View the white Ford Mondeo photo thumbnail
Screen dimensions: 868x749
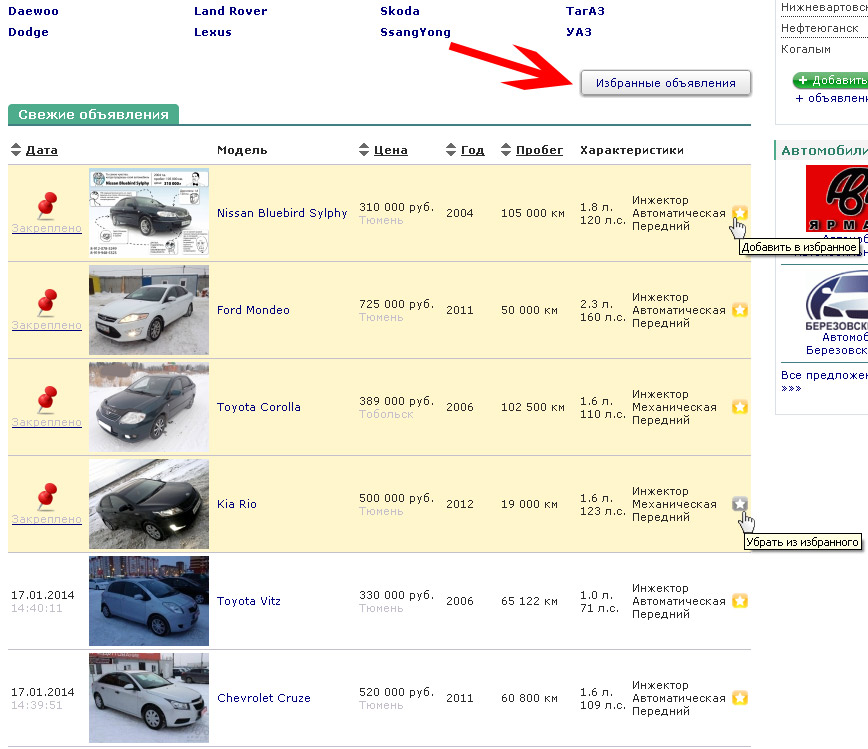point(149,310)
